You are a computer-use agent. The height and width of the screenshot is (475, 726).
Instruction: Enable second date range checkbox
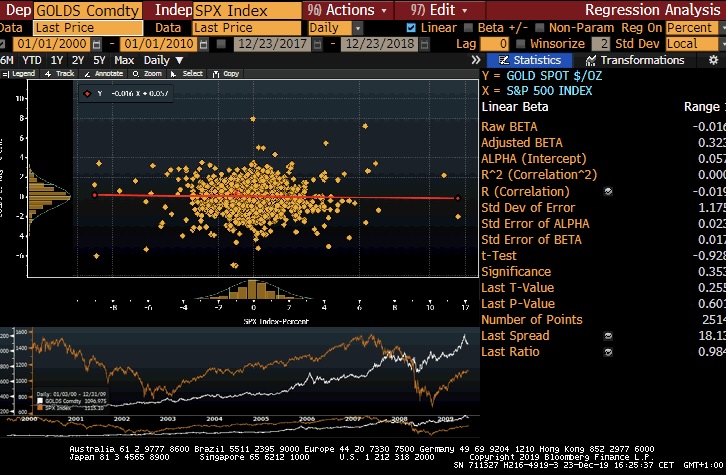pyautogui.click(x=221, y=44)
